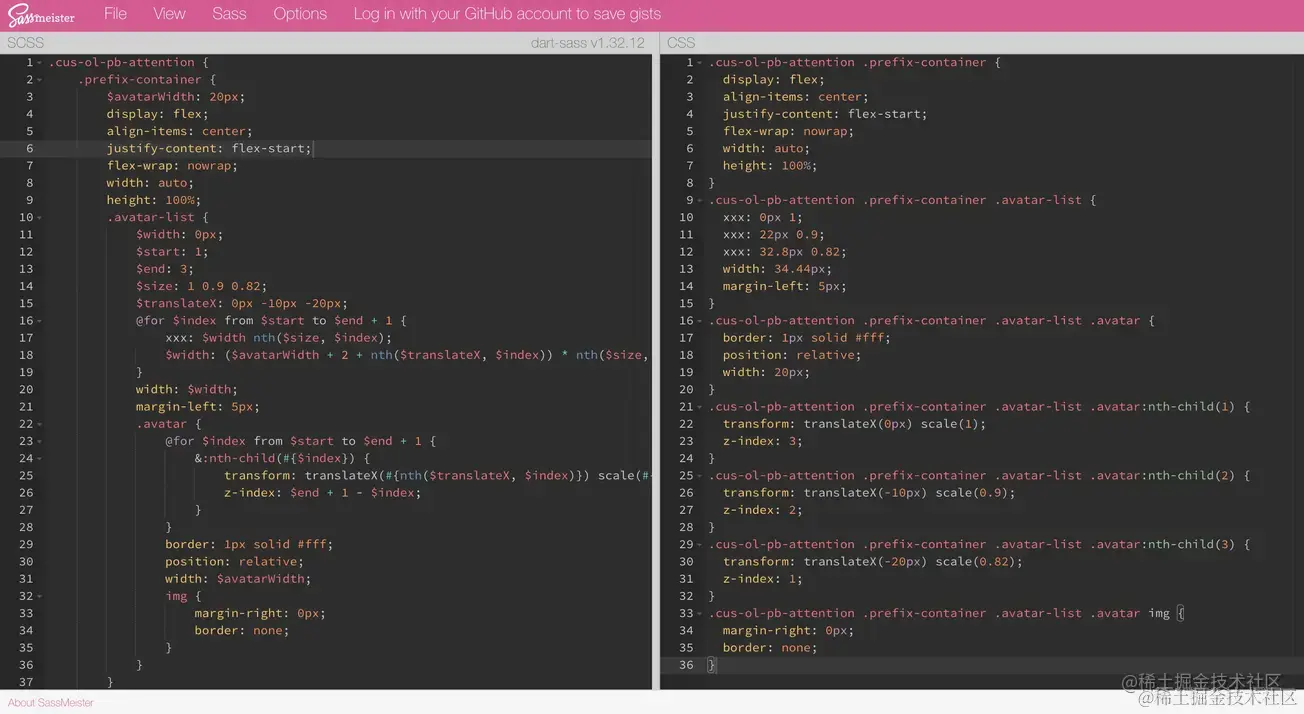Open the Sass menu

click(229, 14)
